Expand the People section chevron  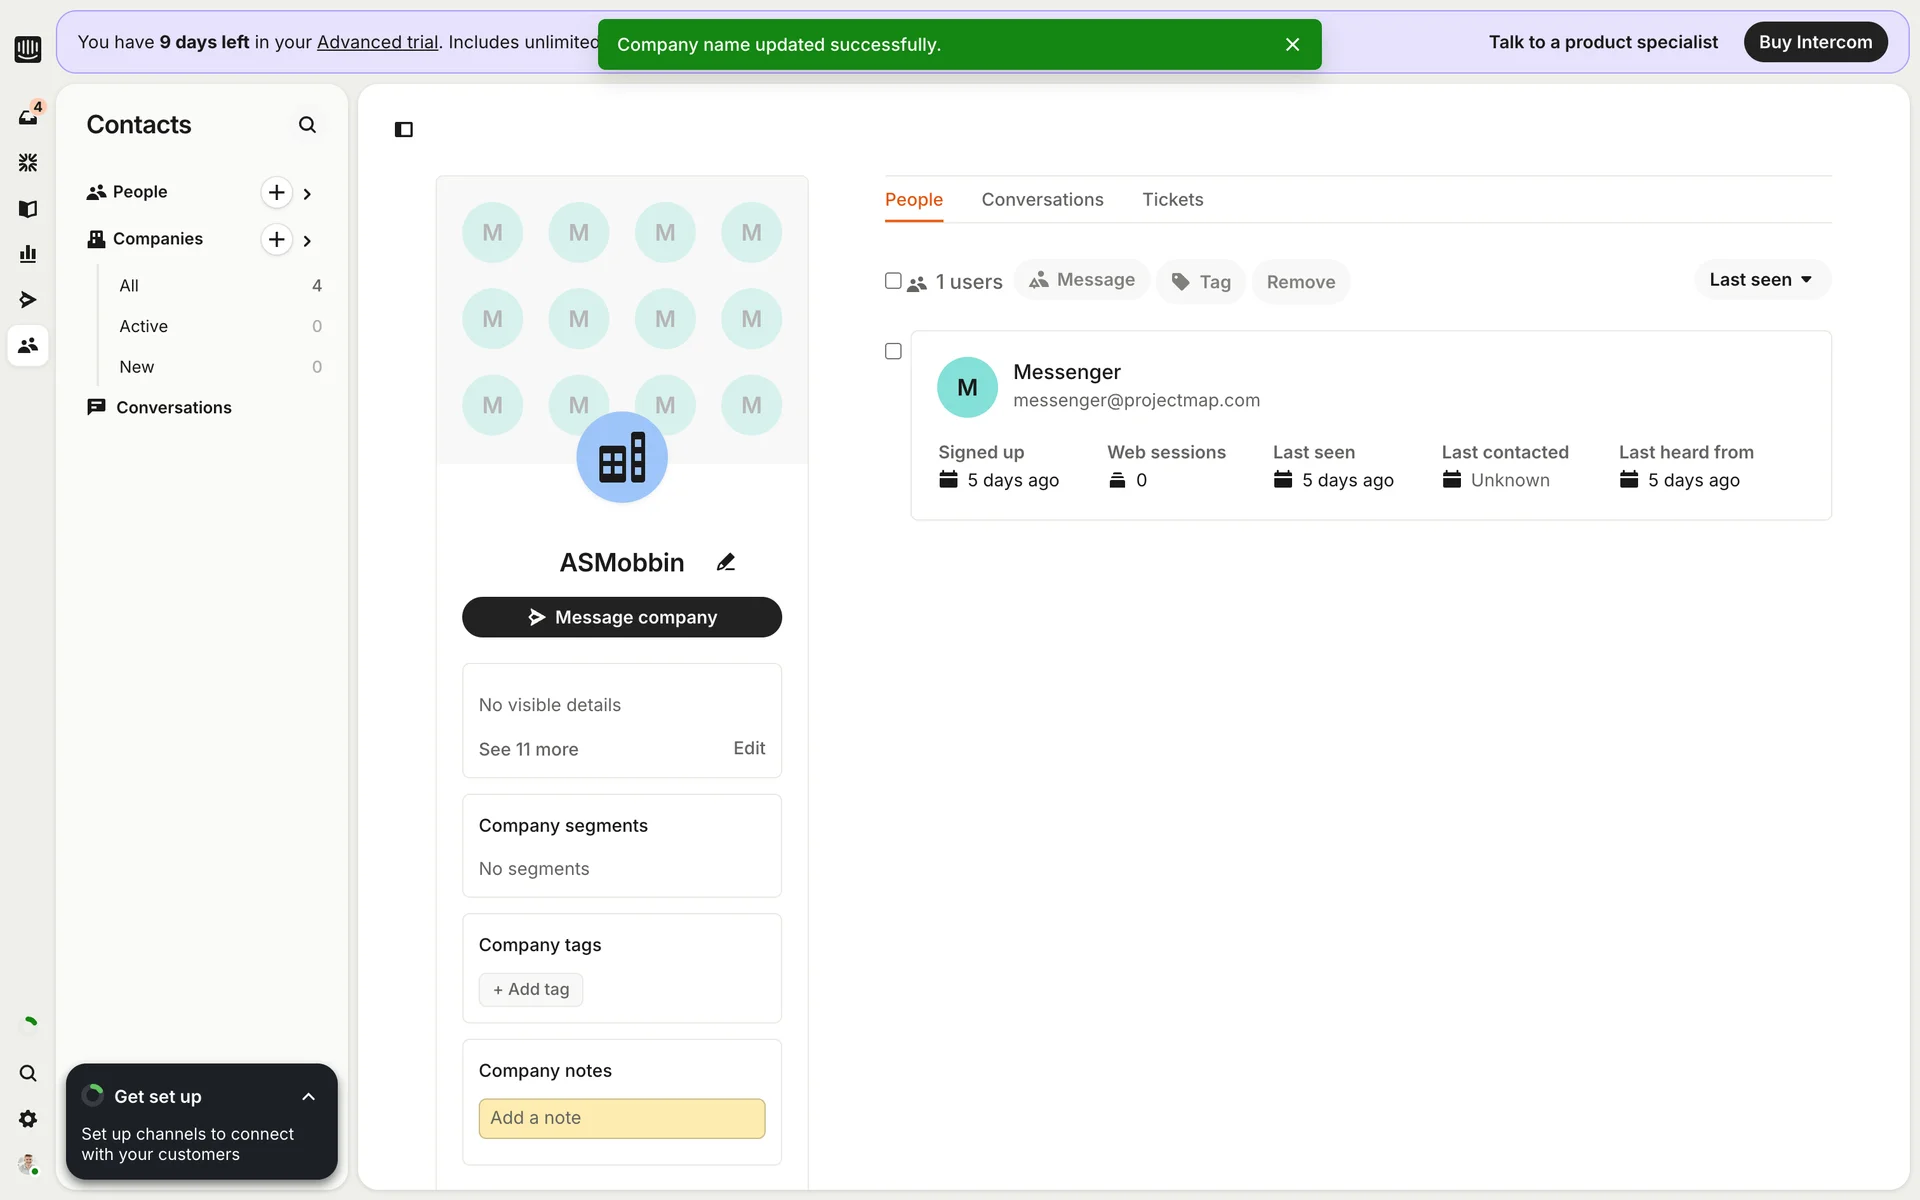tap(307, 193)
